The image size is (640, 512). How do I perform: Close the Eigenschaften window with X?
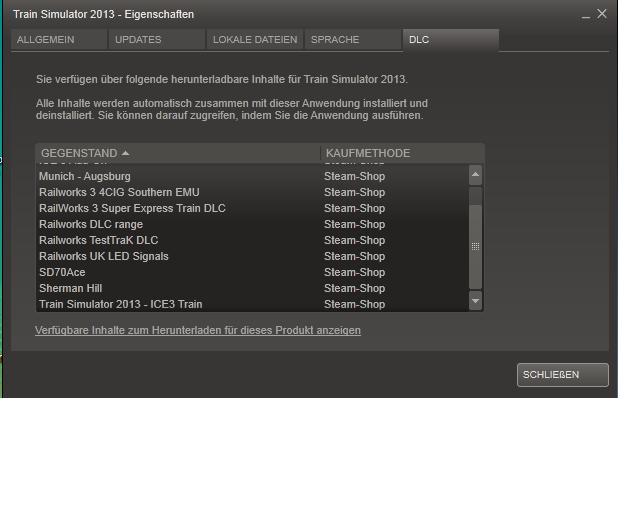pos(602,14)
